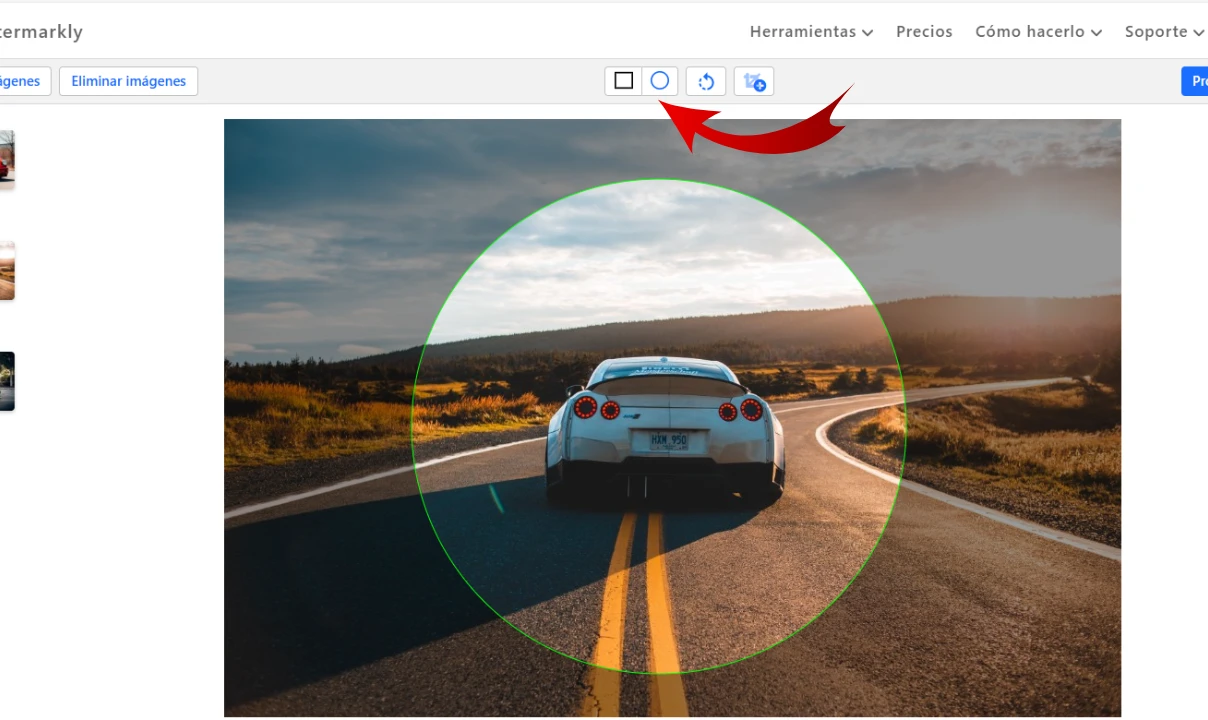The image size is (1208, 720).
Task: Select the red car thumbnail
Action: 6,160
